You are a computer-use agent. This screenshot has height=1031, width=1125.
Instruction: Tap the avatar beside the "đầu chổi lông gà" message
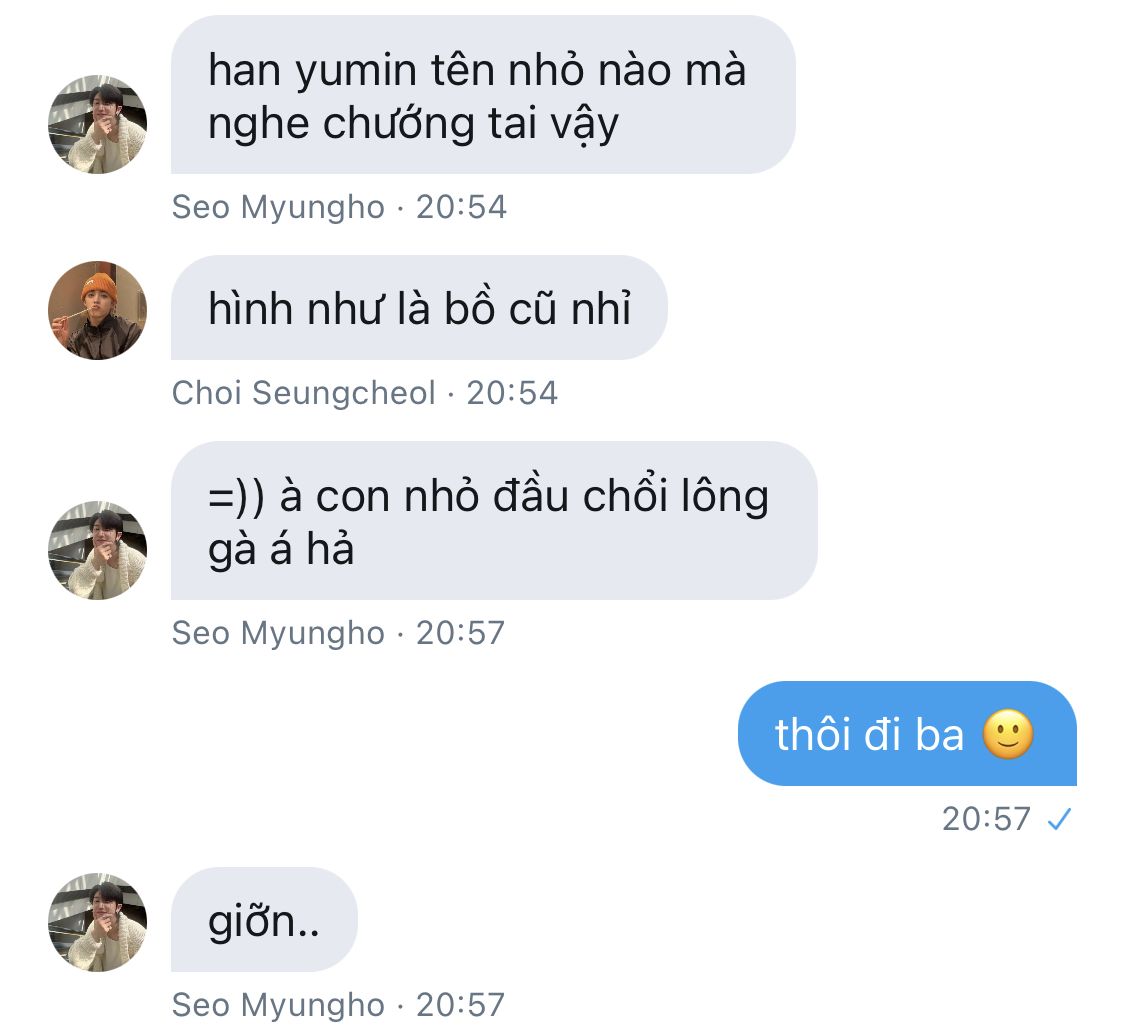coord(98,550)
